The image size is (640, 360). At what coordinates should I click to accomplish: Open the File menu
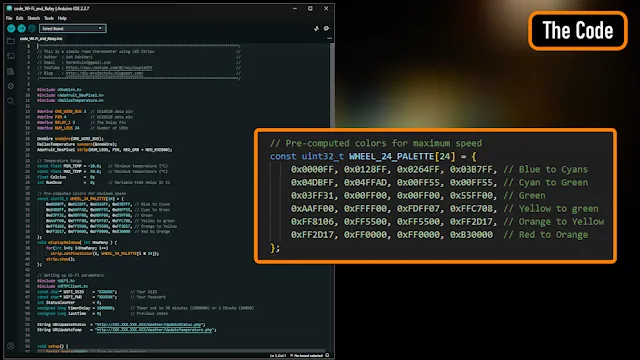pos(9,18)
